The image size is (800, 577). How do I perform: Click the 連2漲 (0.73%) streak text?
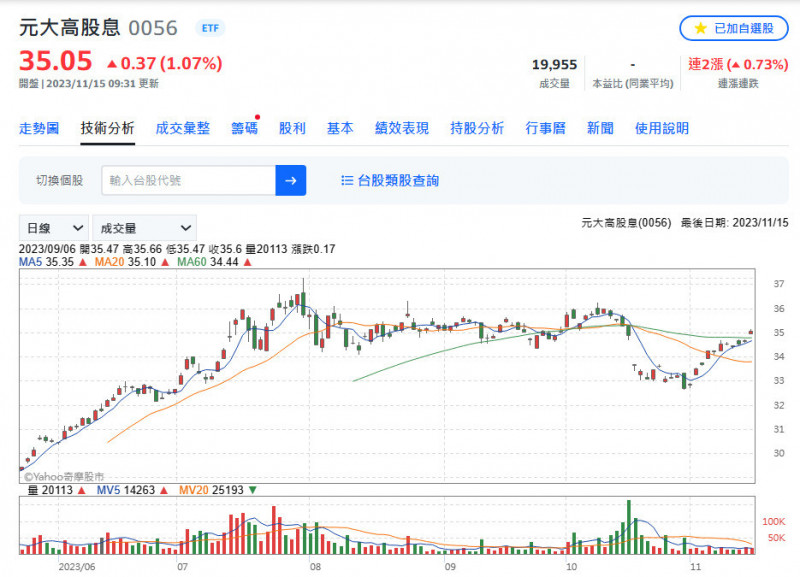pyautogui.click(x=738, y=64)
